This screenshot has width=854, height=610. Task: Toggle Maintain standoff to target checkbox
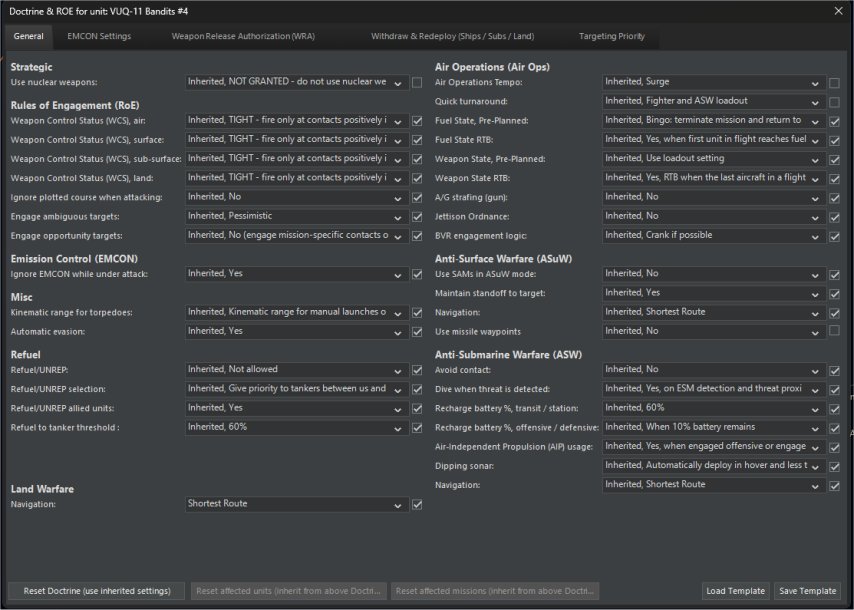(834, 294)
